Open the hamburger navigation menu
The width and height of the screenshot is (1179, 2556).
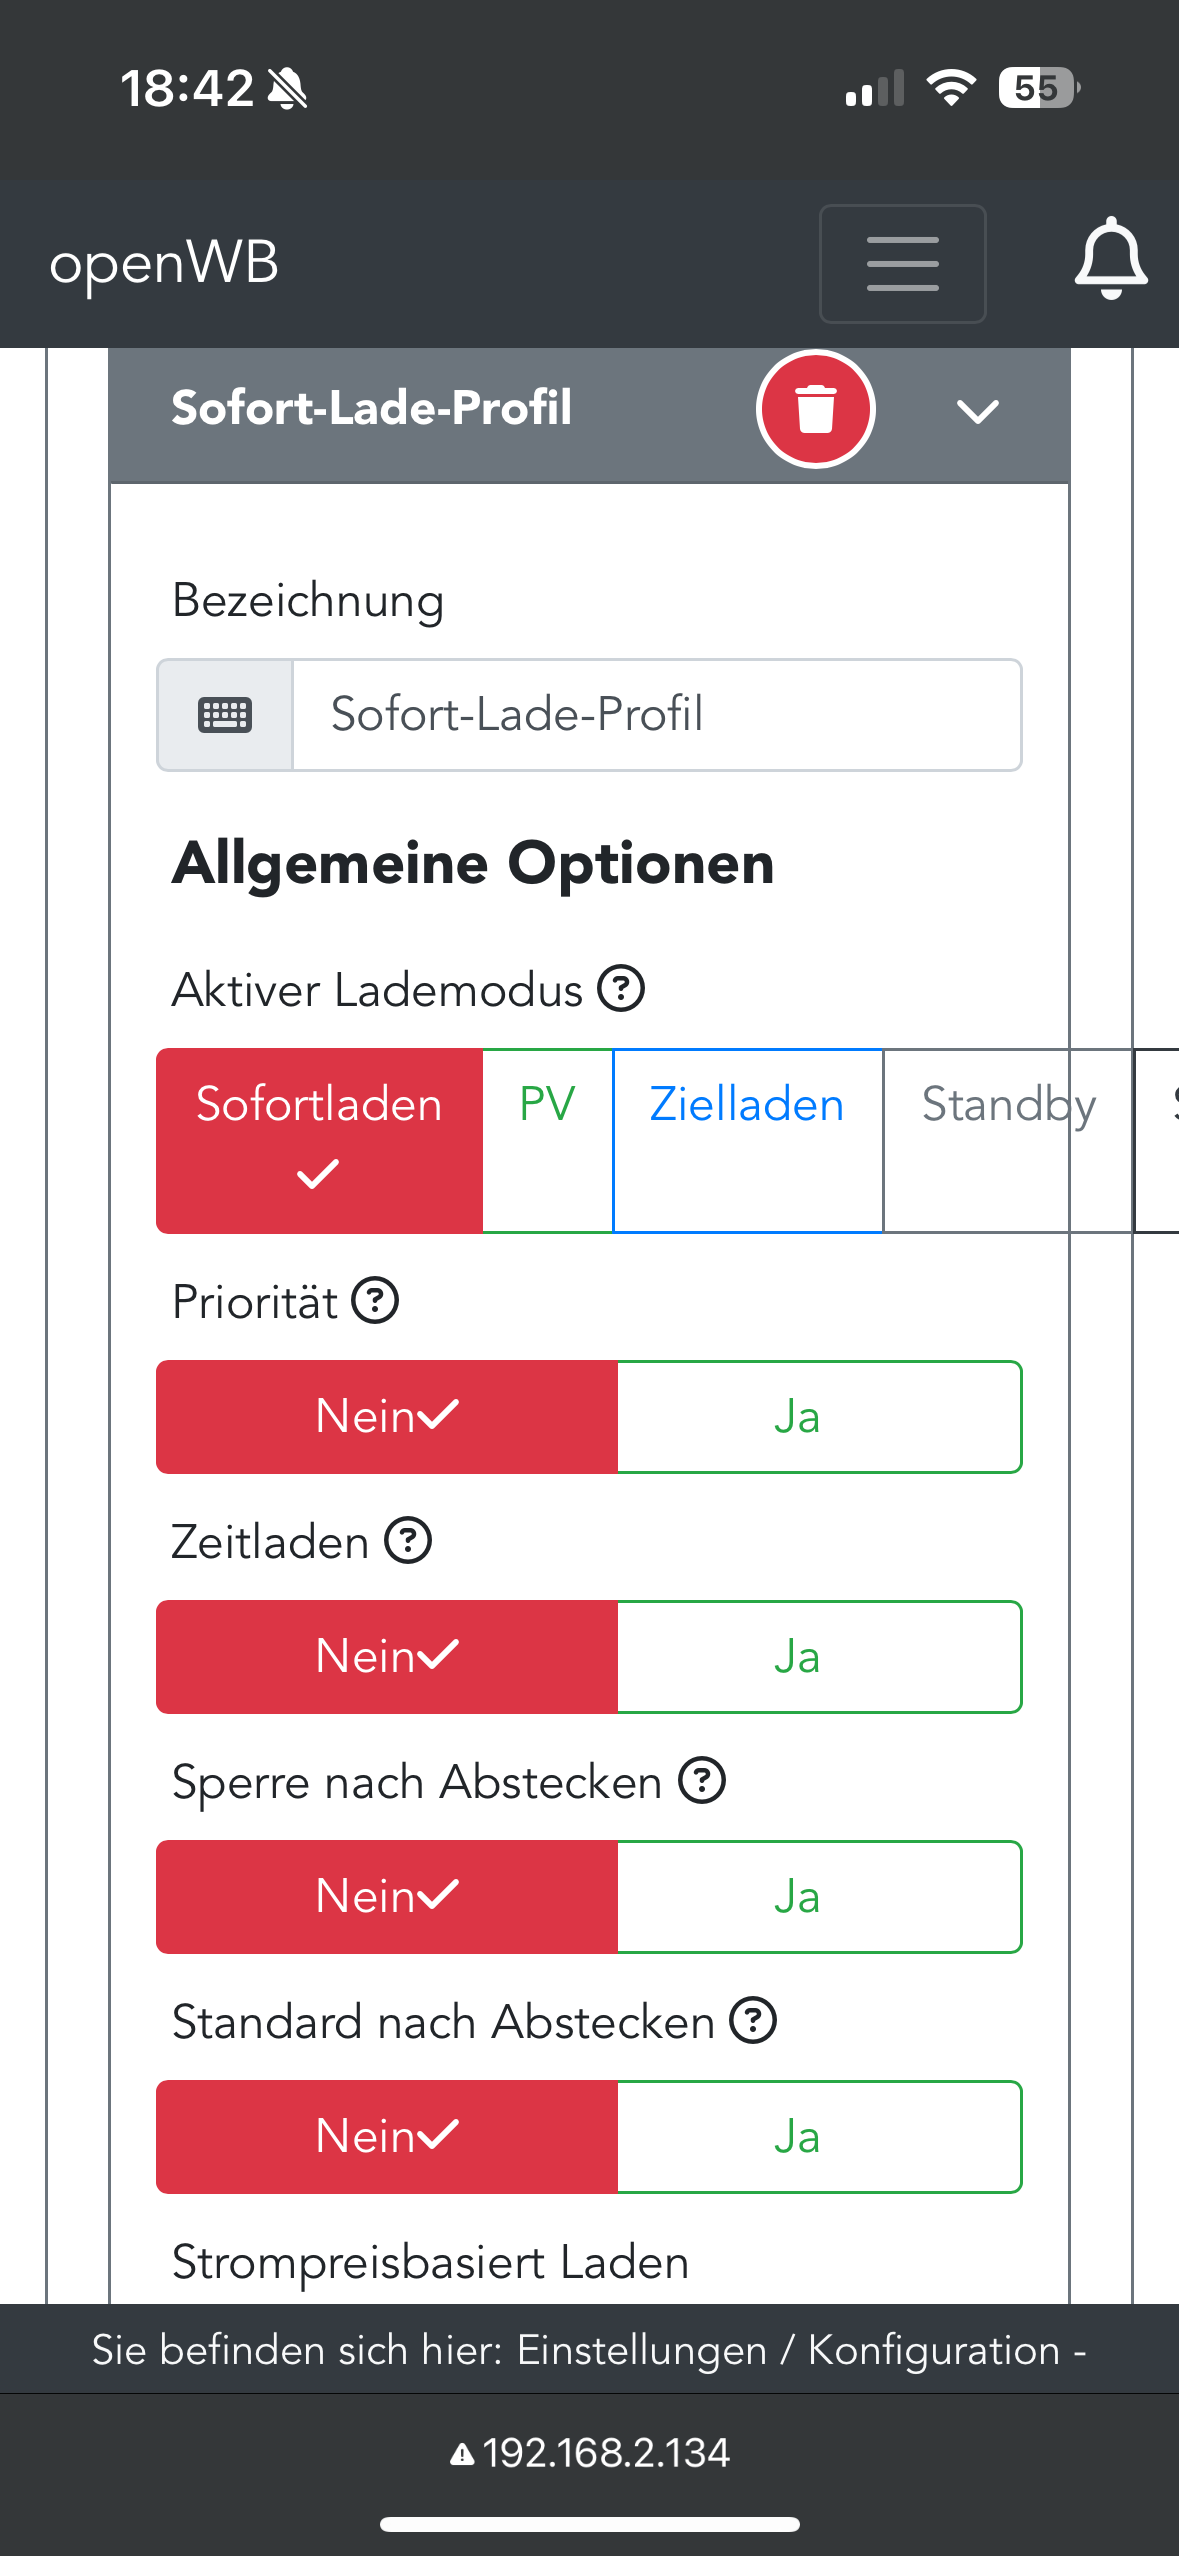click(x=902, y=264)
